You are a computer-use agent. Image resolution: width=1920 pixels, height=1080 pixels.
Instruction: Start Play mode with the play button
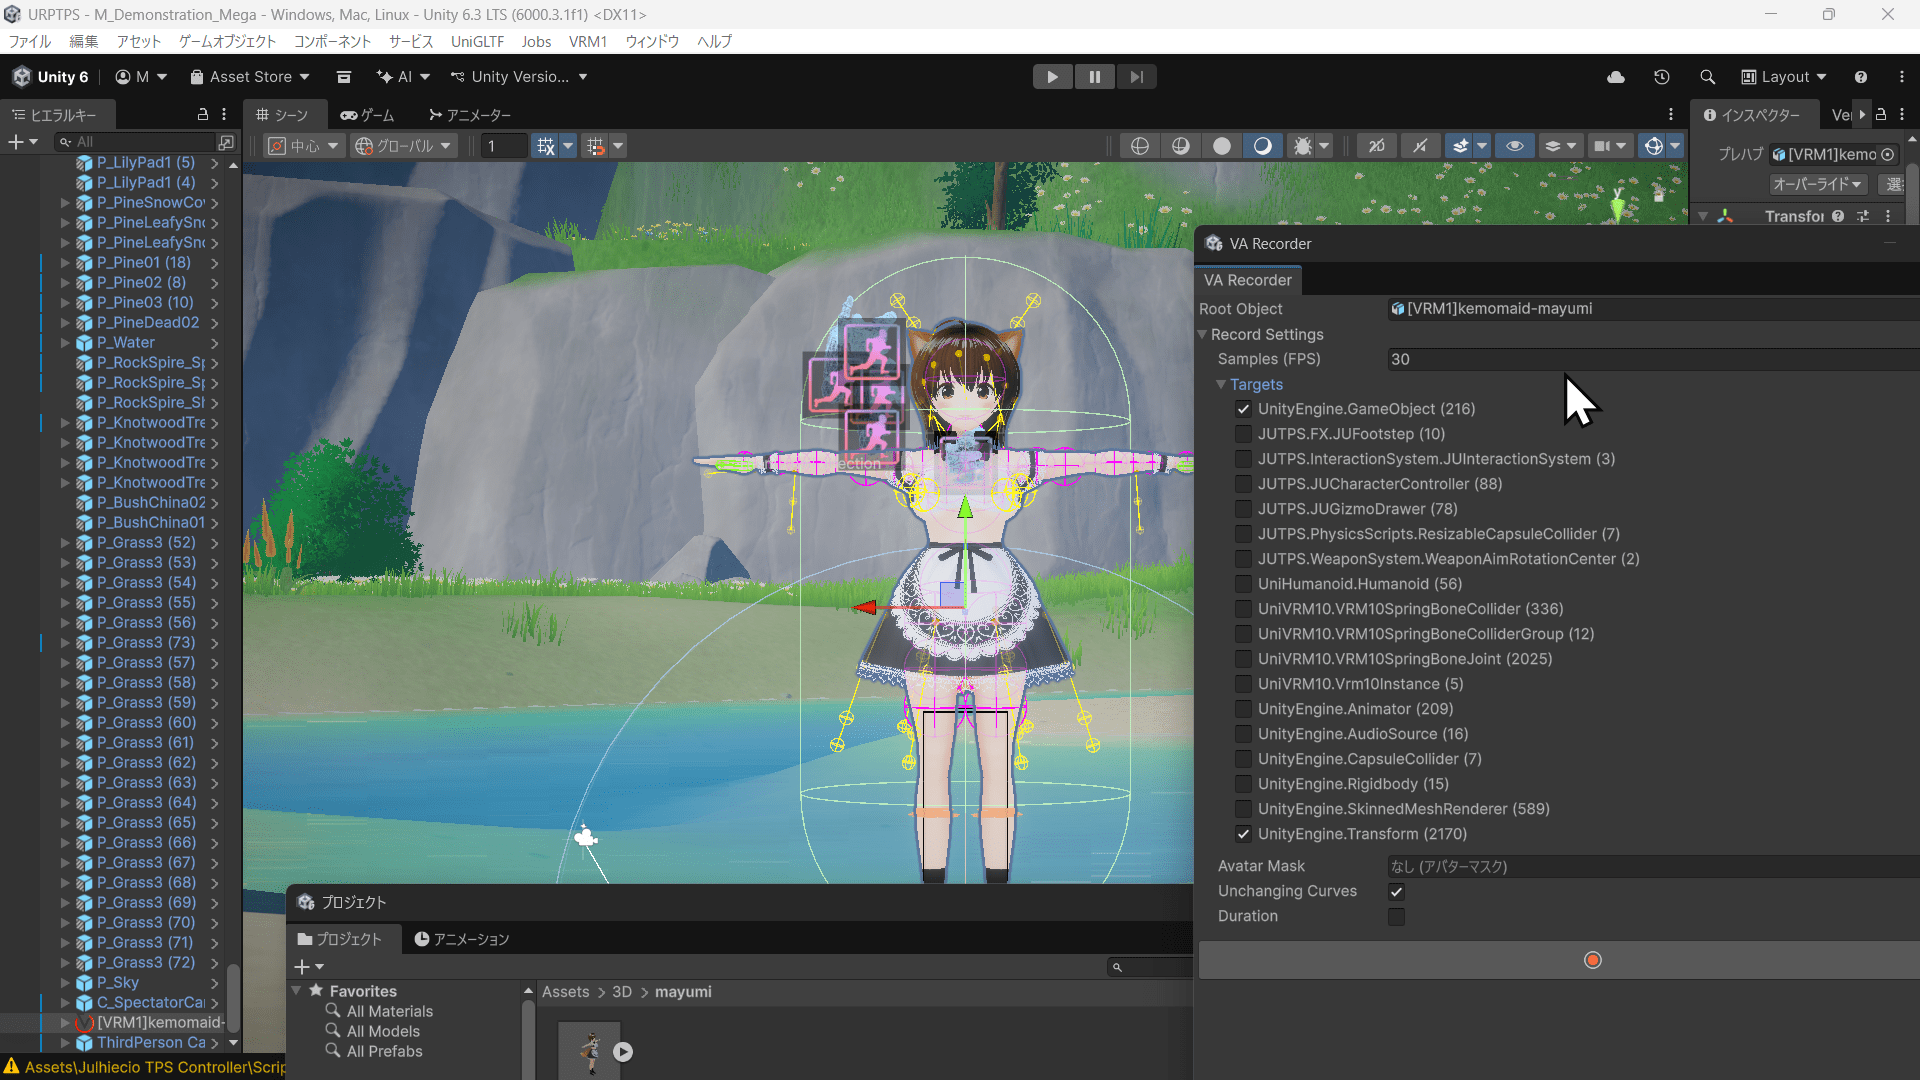coord(1052,77)
